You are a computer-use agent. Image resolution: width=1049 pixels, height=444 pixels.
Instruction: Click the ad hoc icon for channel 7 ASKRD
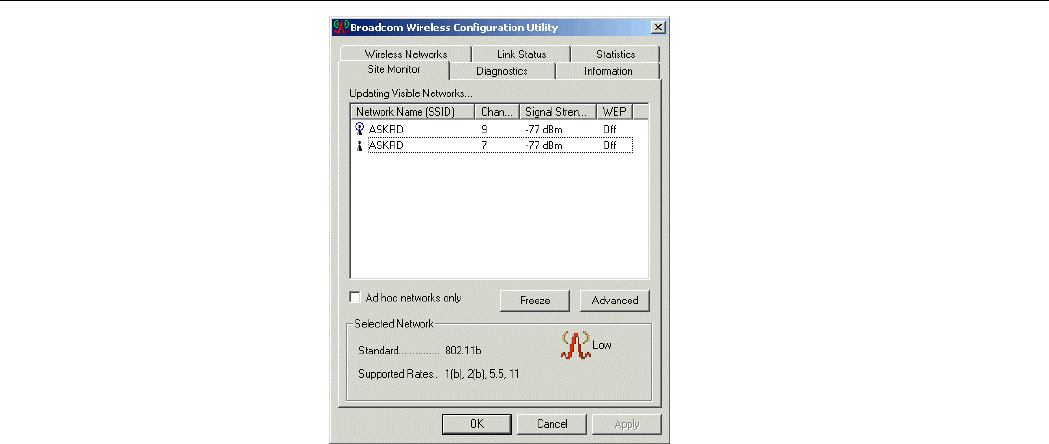359,145
